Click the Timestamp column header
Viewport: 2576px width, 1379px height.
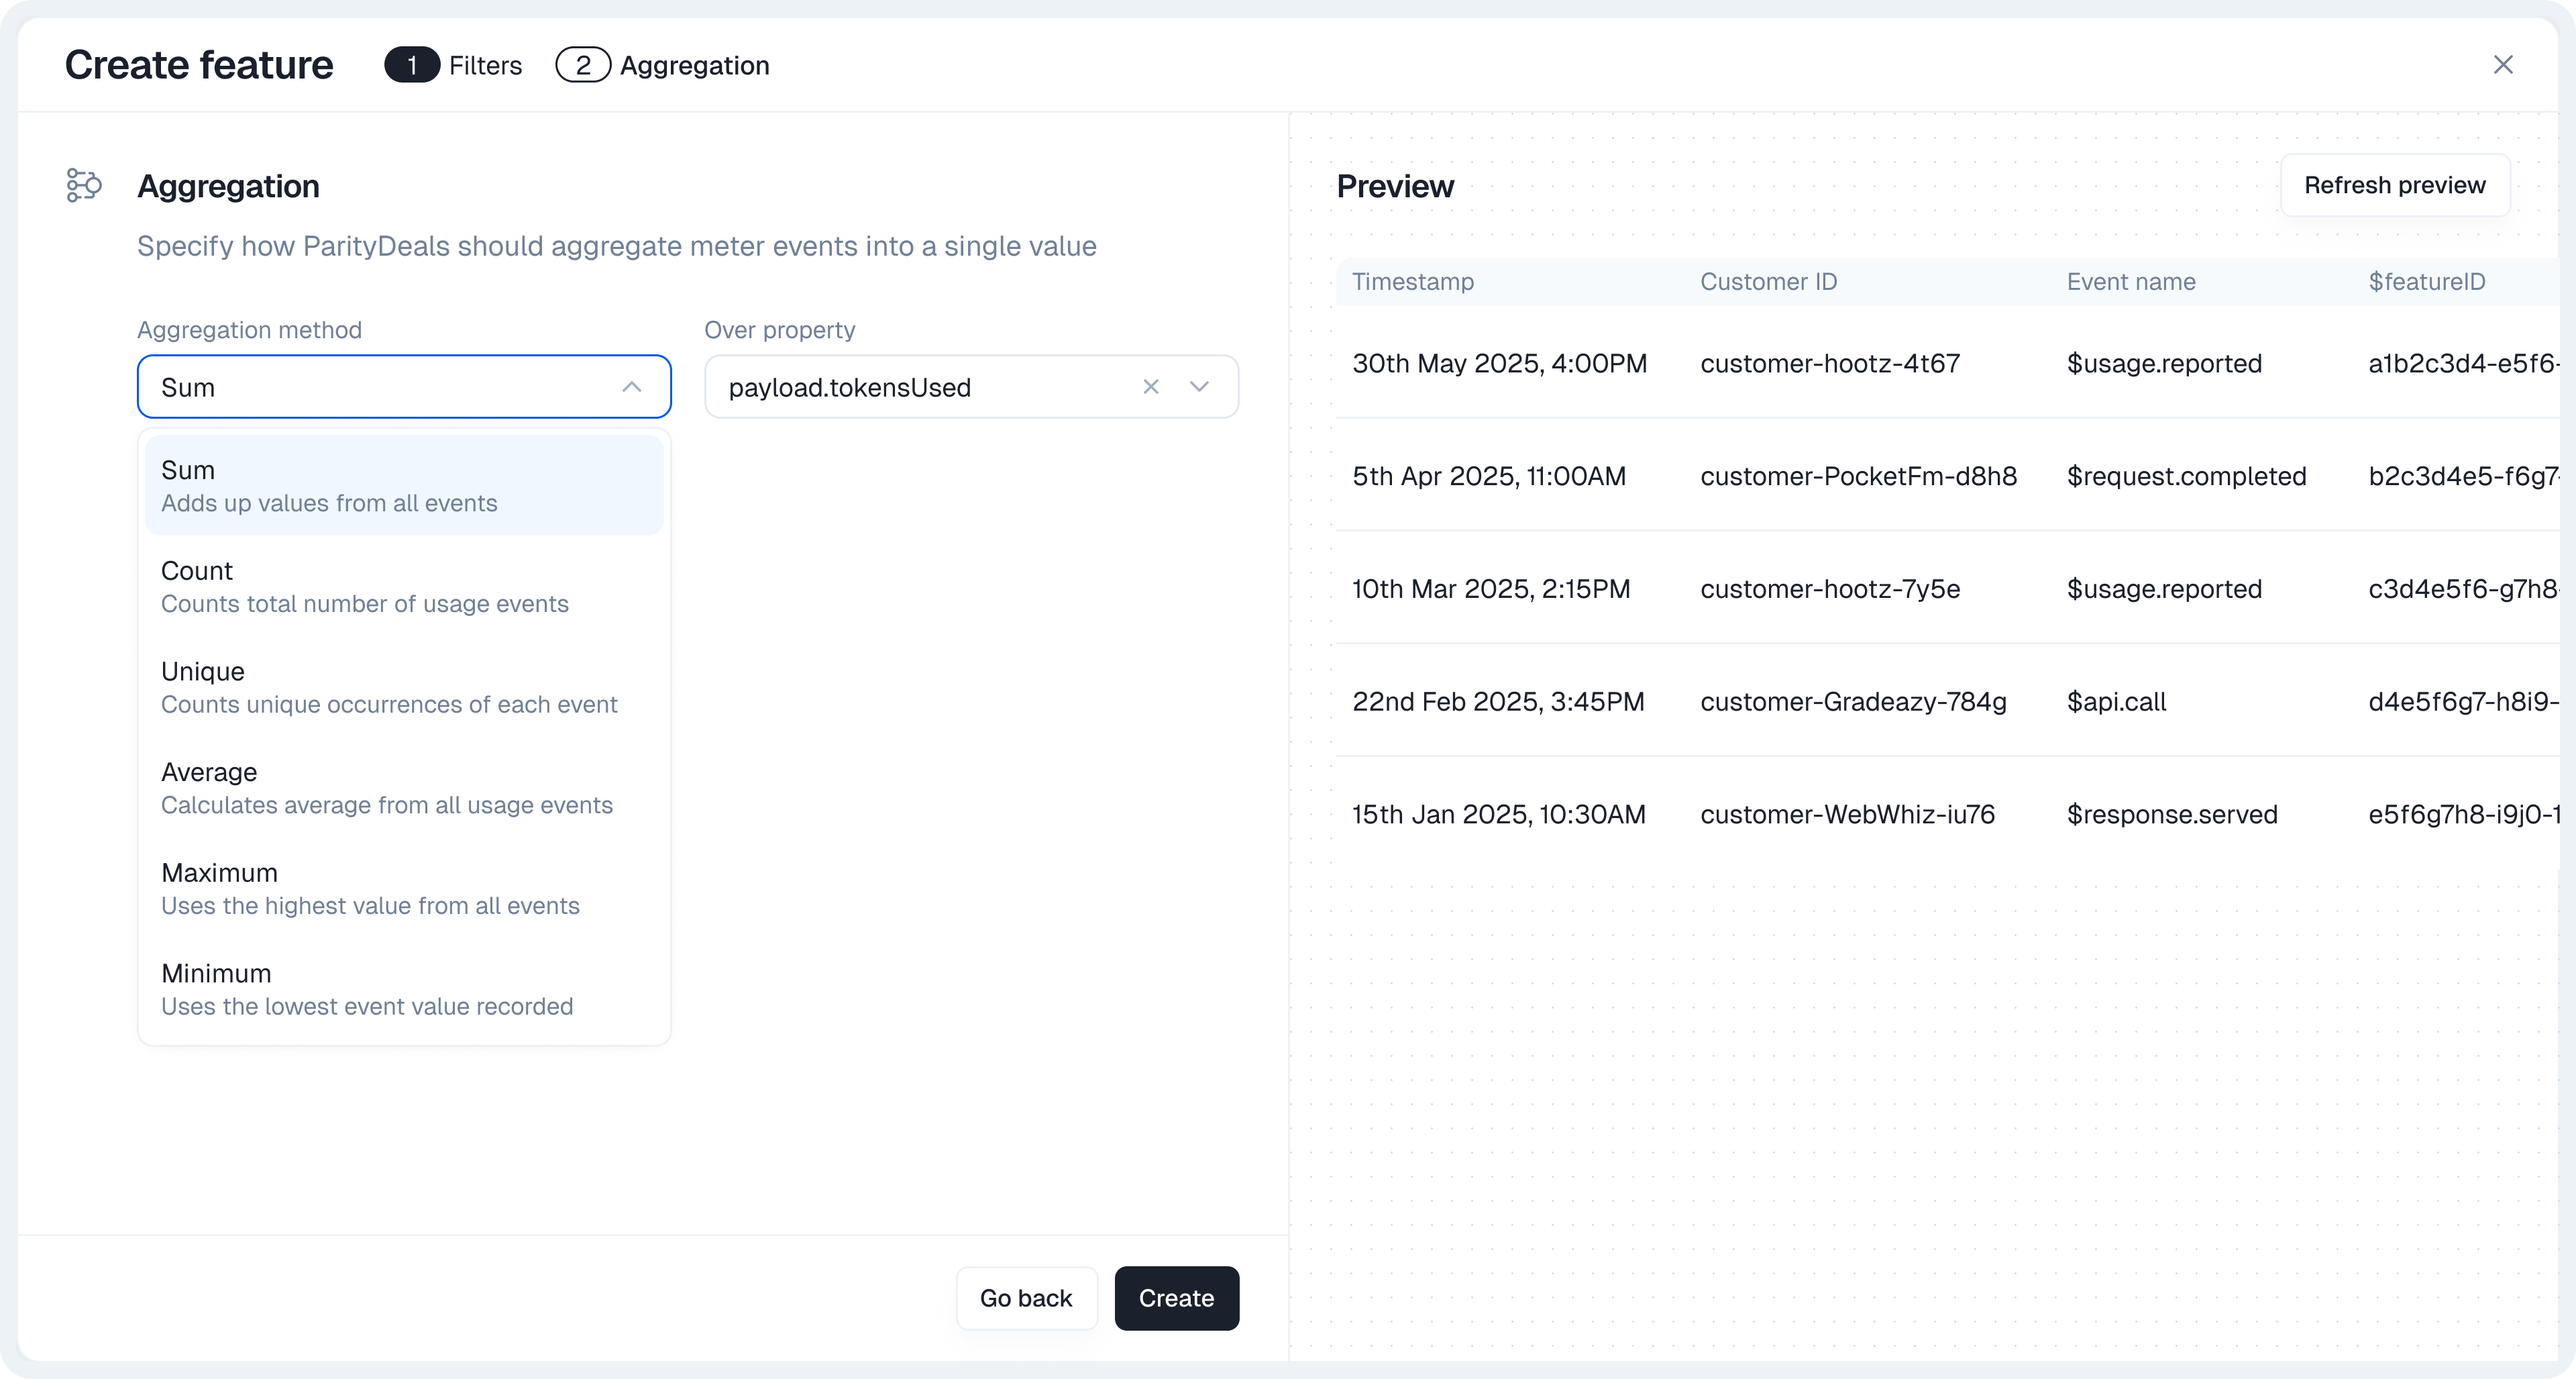tap(1413, 282)
